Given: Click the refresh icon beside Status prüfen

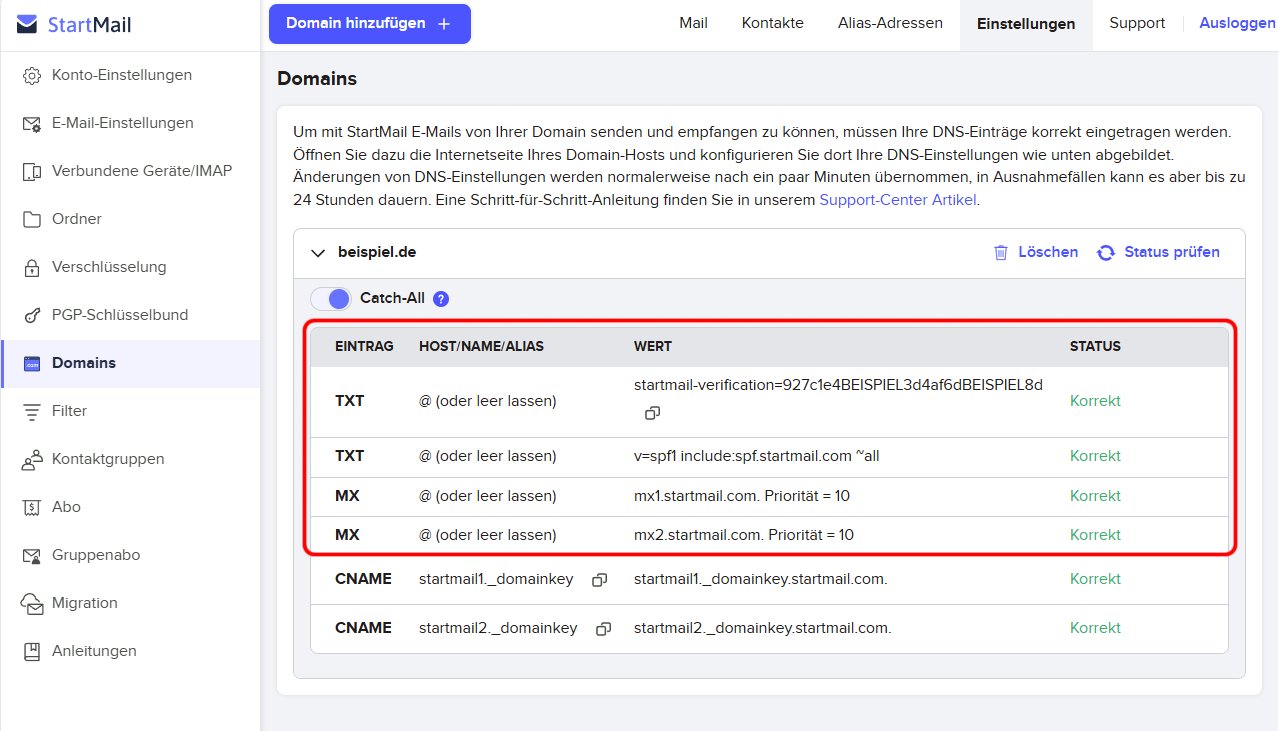Looking at the screenshot, I should pyautogui.click(x=1106, y=252).
